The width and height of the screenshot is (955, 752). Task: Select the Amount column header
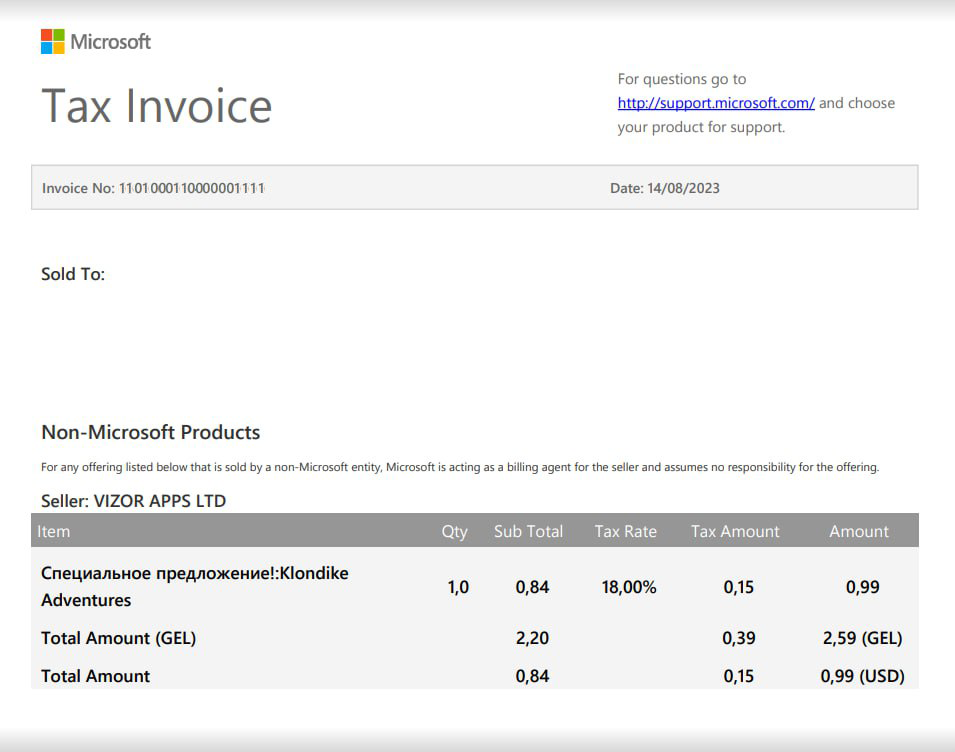click(858, 531)
